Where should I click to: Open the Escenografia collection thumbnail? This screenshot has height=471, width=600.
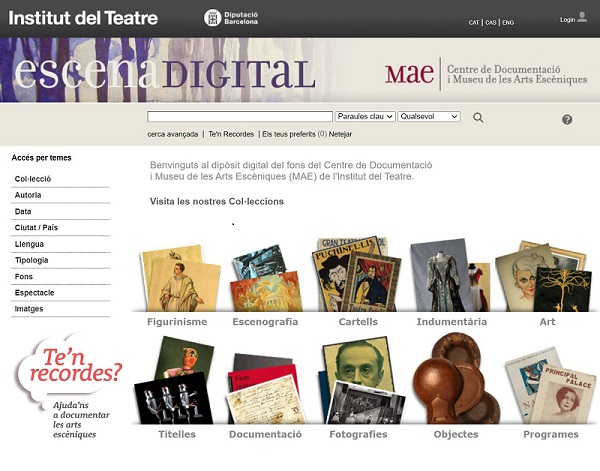(265, 279)
